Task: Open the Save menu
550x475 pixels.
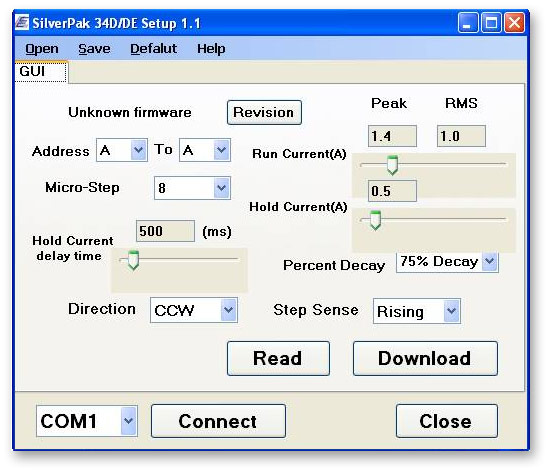Action: [x=94, y=49]
